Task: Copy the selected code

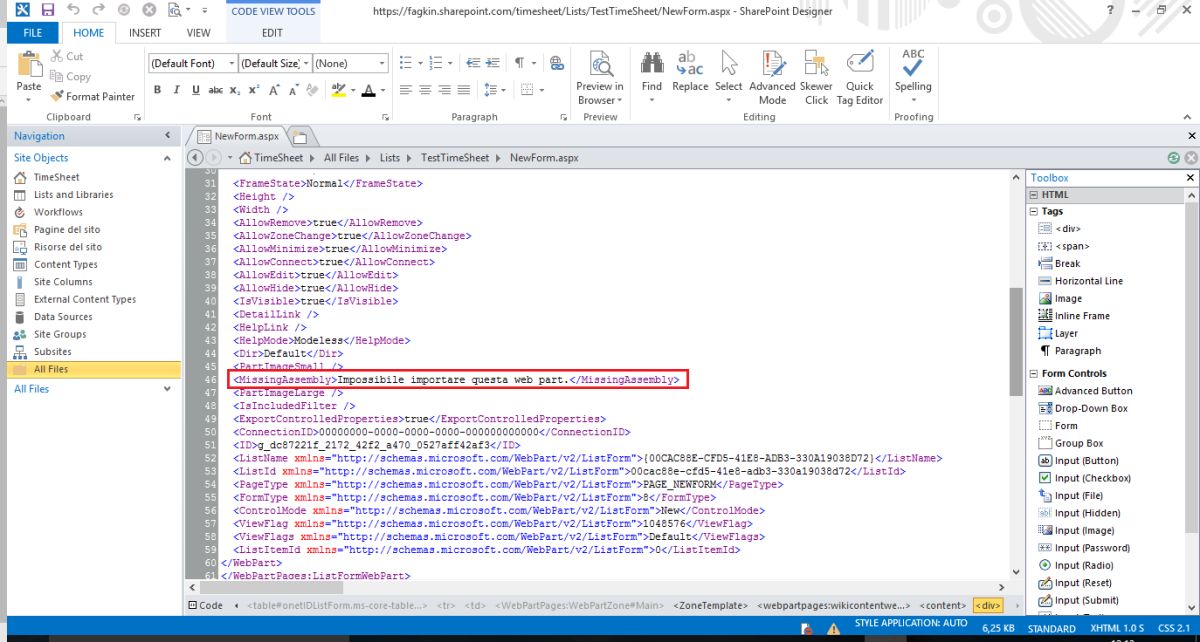Action: click(x=70, y=76)
